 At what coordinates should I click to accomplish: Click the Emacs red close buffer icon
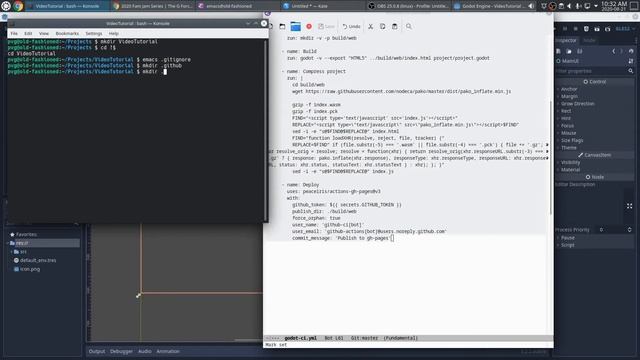point(309,27)
